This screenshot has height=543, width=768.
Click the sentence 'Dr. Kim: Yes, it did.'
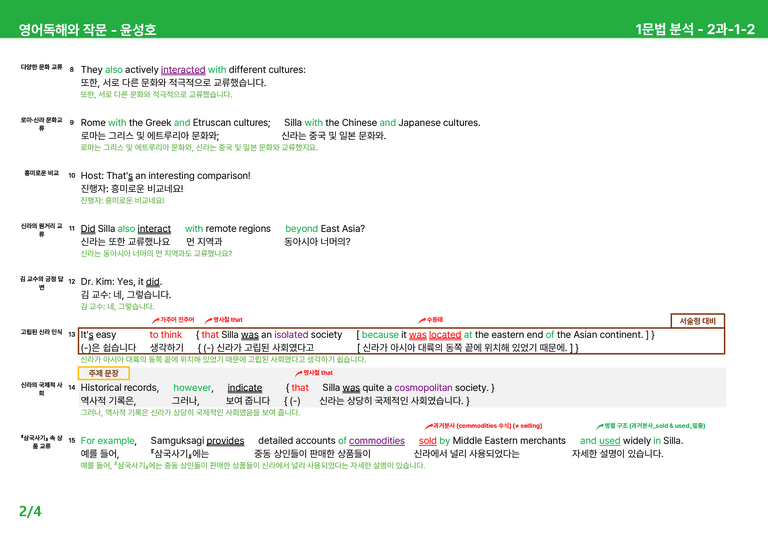click(x=121, y=282)
